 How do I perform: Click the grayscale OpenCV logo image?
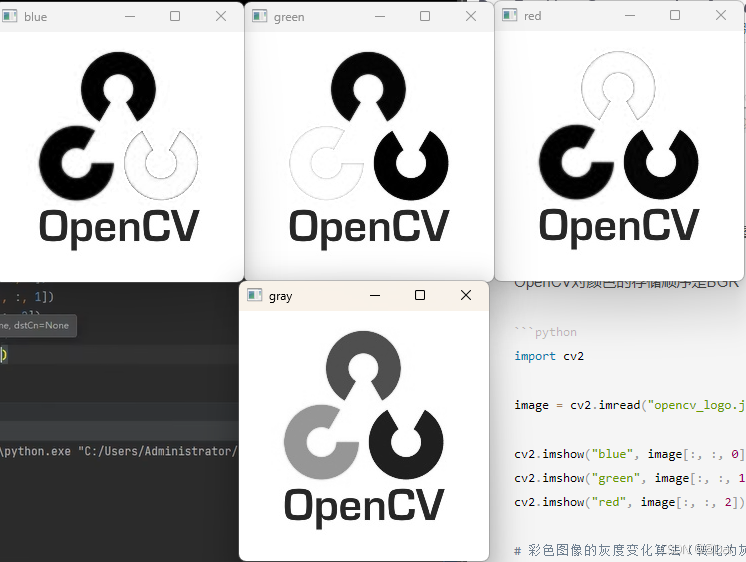pyautogui.click(x=364, y=430)
